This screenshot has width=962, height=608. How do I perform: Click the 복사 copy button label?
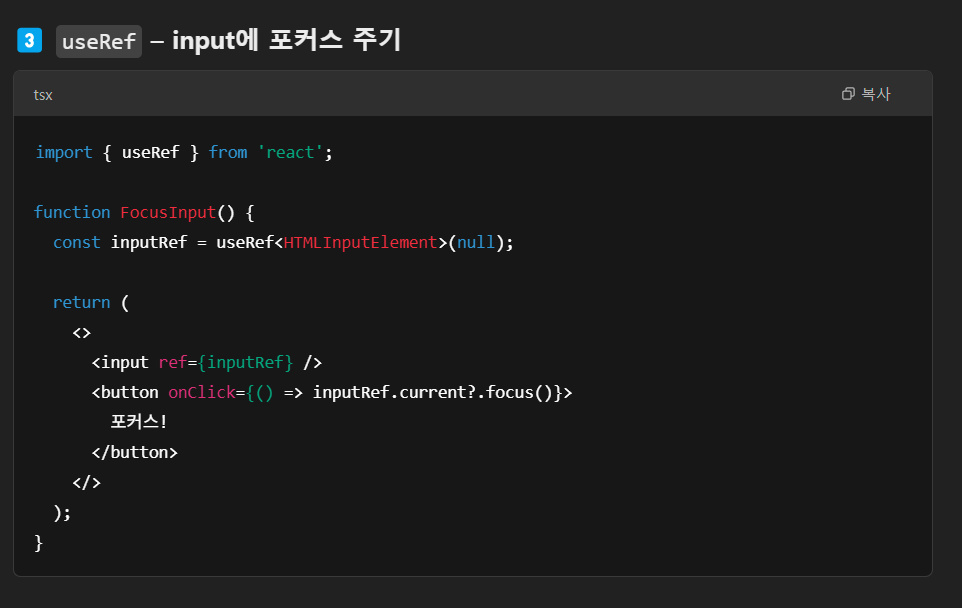[x=876, y=94]
